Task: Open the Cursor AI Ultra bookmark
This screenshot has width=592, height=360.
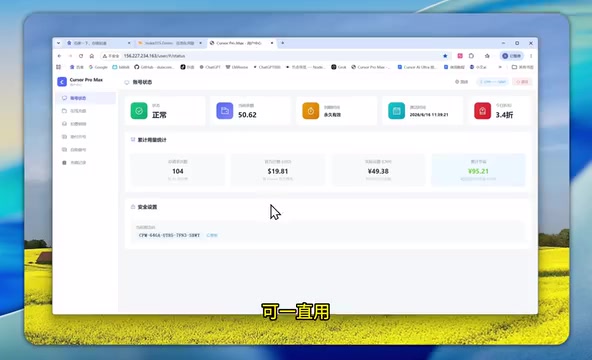Action: (x=417, y=67)
